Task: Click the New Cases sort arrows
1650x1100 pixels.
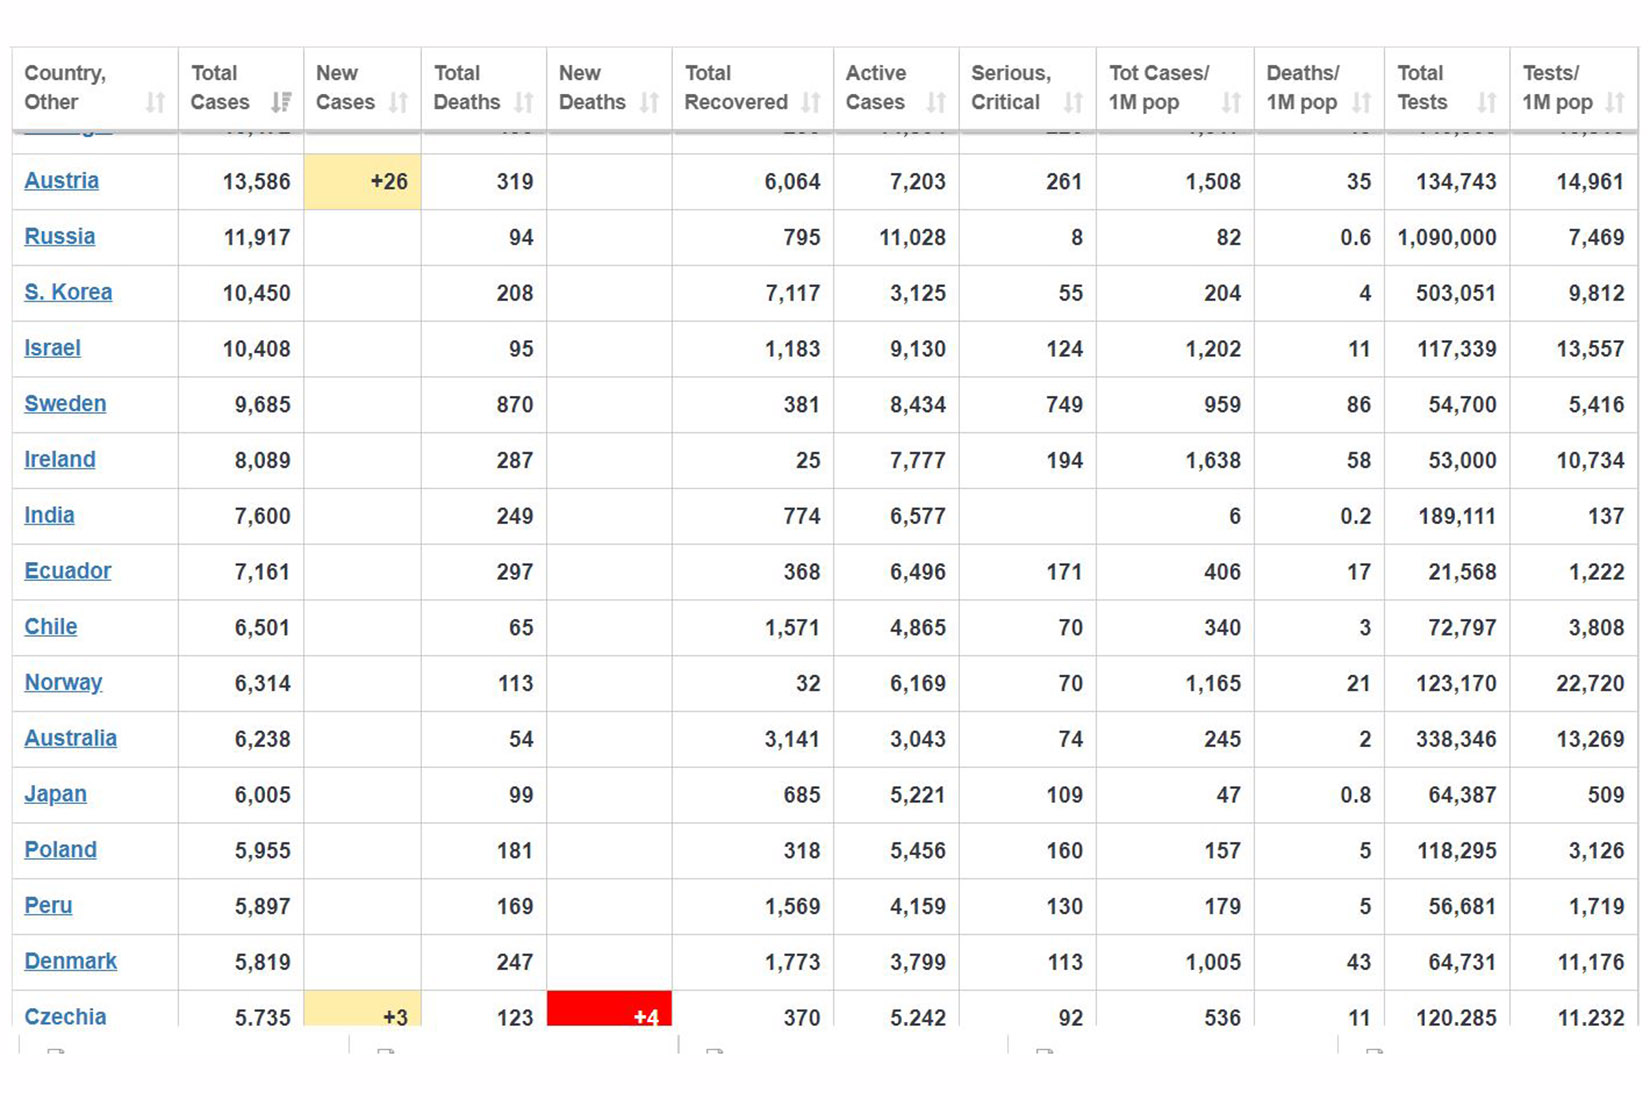Action: point(398,102)
